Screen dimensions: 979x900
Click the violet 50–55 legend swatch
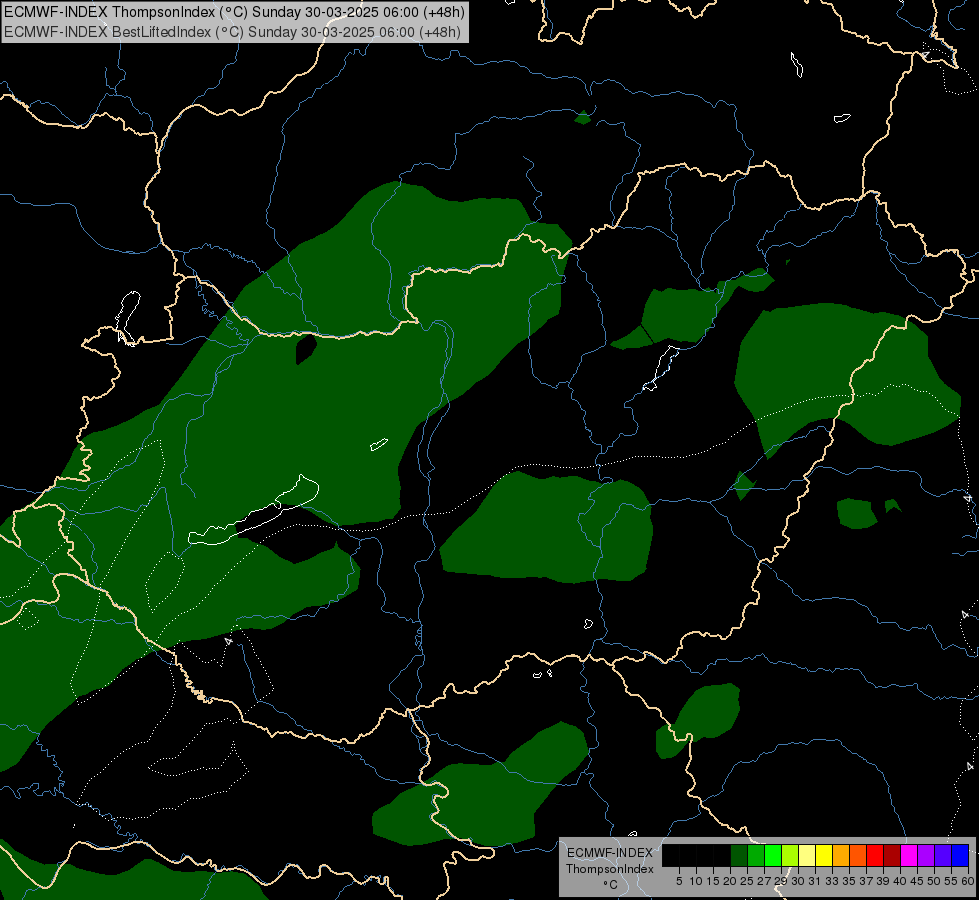point(943,855)
